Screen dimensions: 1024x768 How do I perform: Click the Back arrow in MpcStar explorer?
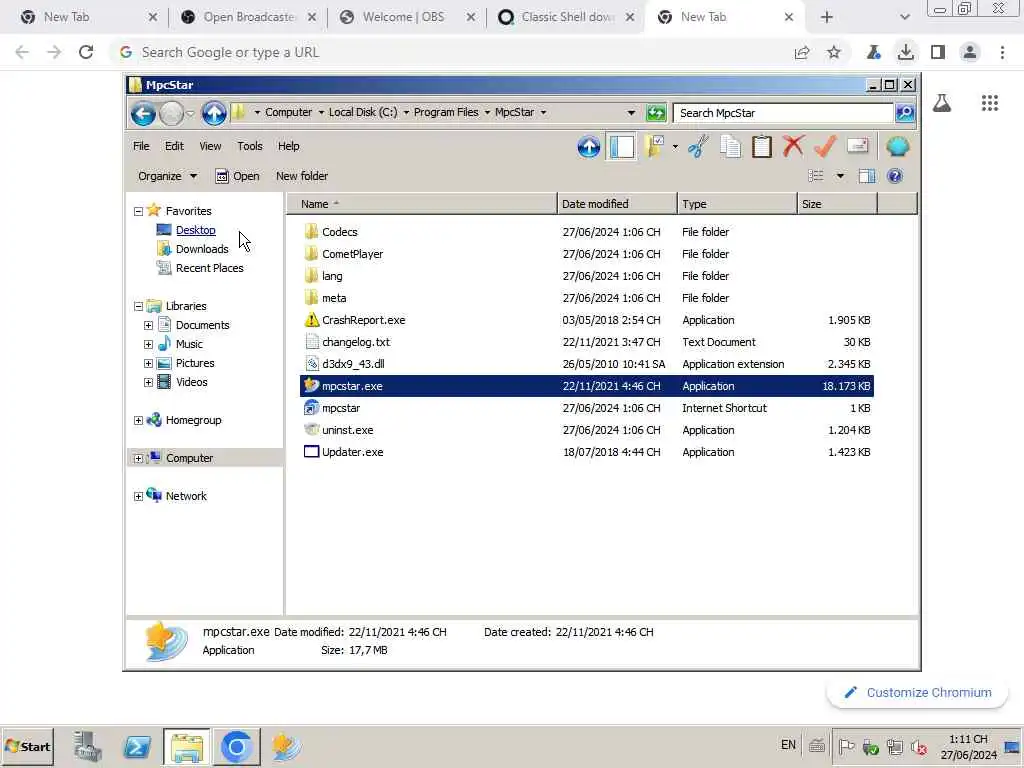(143, 114)
